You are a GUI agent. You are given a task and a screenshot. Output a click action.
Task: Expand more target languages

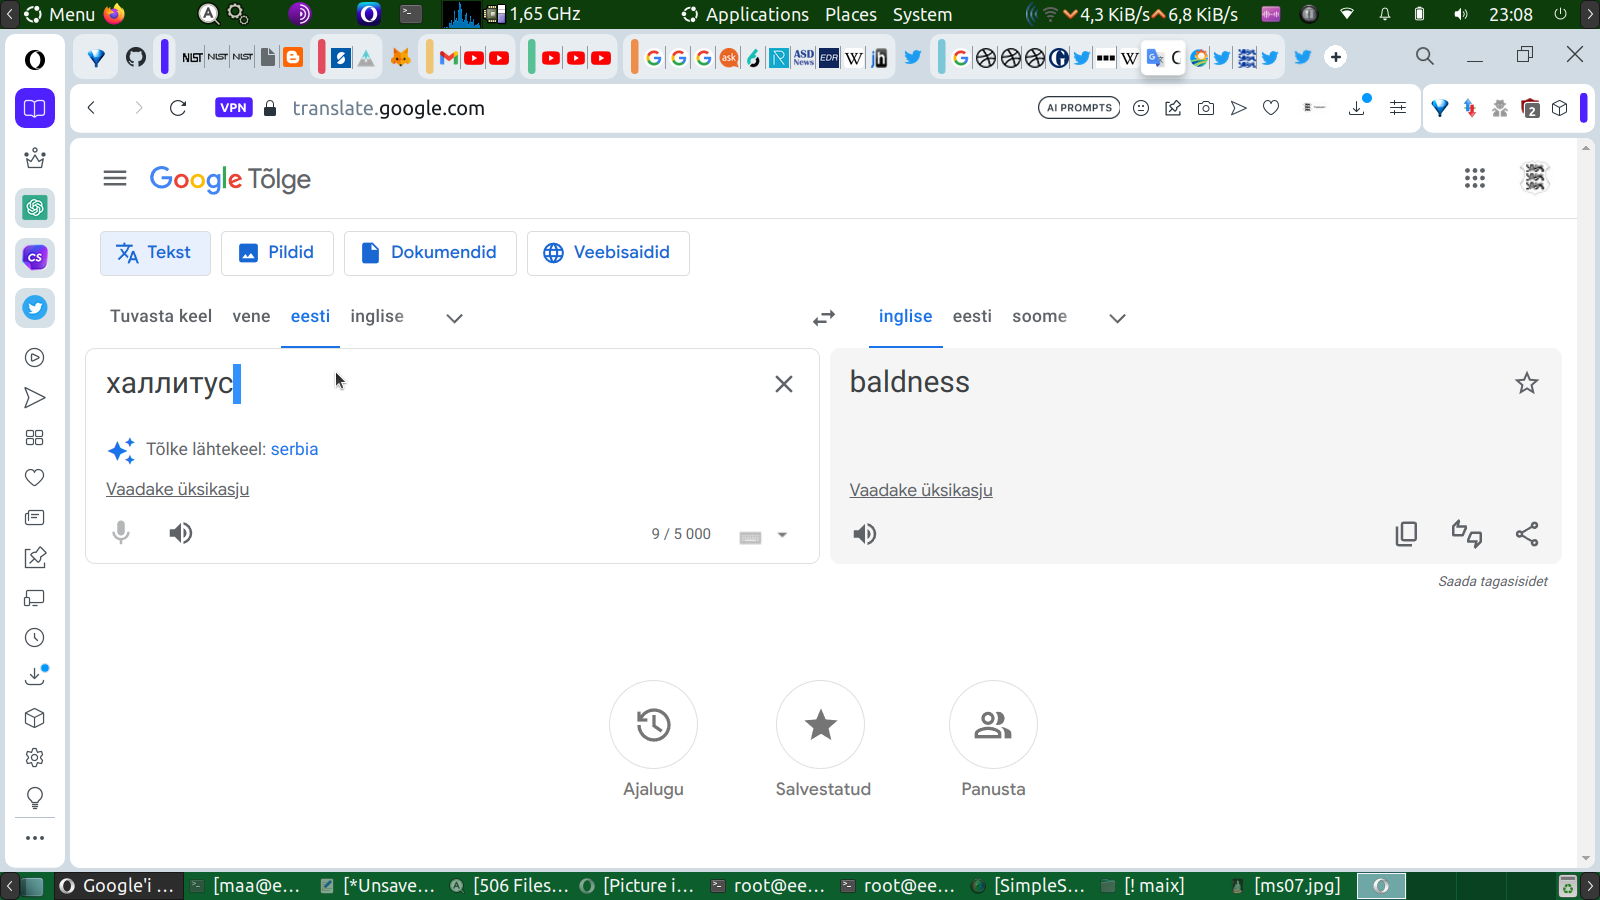coord(1118,318)
